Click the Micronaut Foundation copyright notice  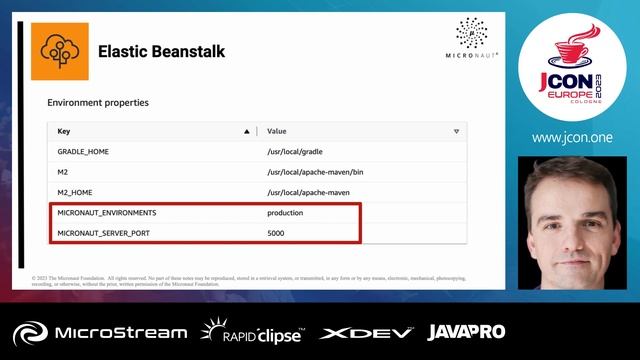(249, 281)
